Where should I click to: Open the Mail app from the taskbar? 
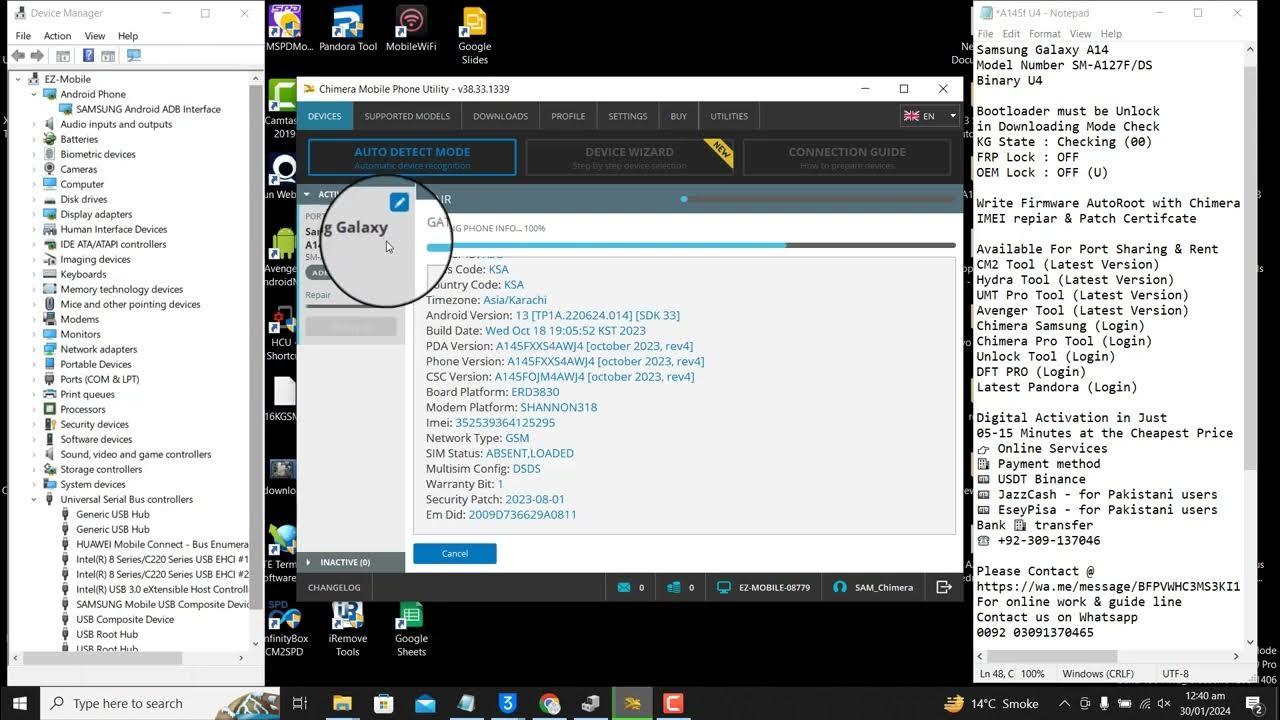425,703
